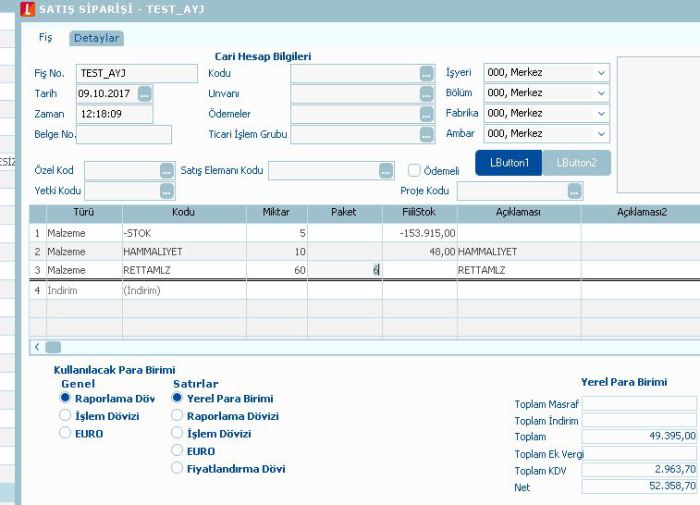This screenshot has height=505, width=700.
Task: Open the Ödemeler lookup ellipsis button
Action: tap(427, 114)
